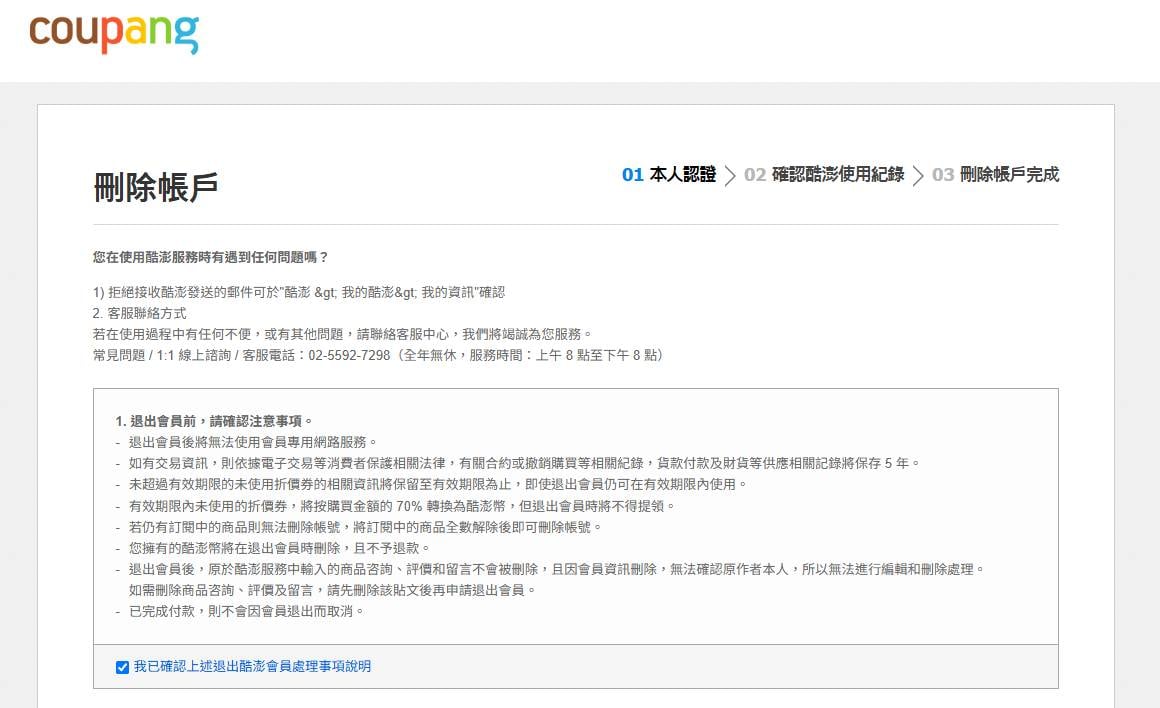Click the line 您擁有的酷澎幣將在退出會員時刪除，且不予退款。

280,548
